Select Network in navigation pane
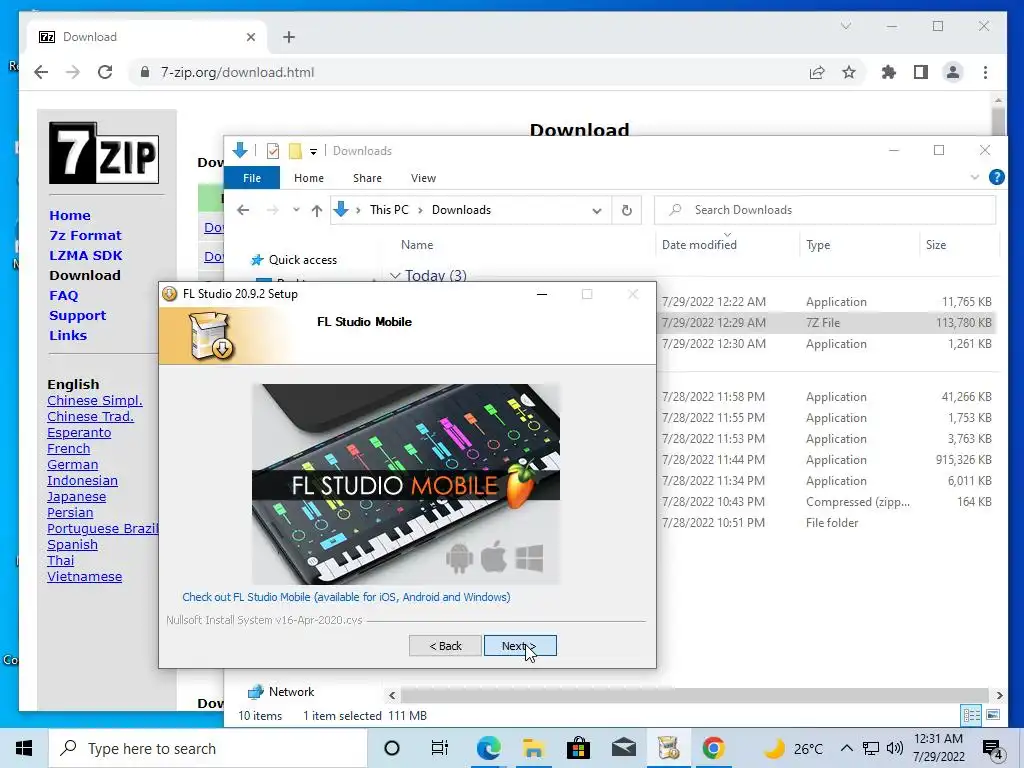 pos(291,692)
